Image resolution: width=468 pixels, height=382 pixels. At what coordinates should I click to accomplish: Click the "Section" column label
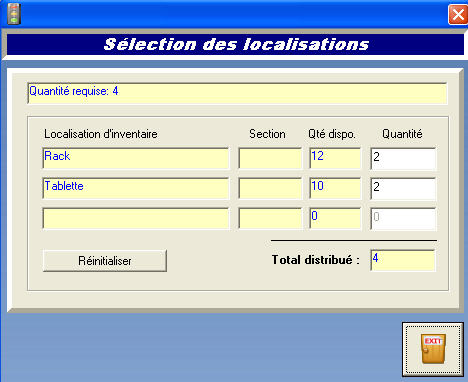tap(267, 134)
